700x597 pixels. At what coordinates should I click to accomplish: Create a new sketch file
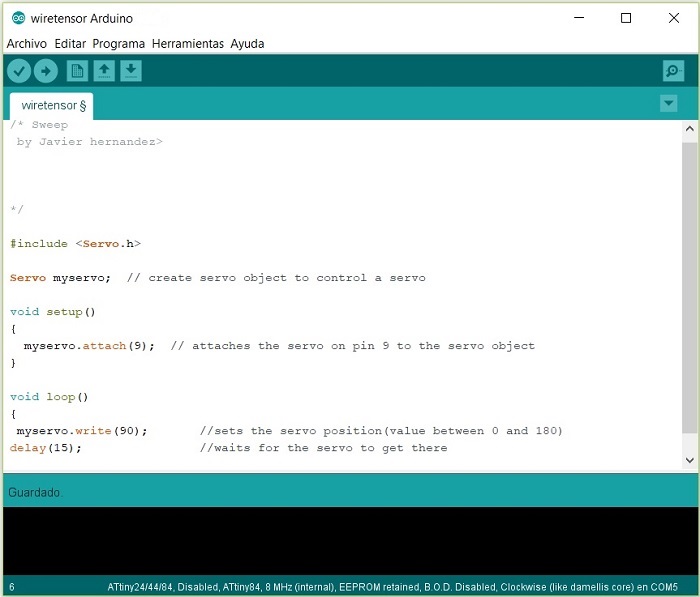(77, 71)
